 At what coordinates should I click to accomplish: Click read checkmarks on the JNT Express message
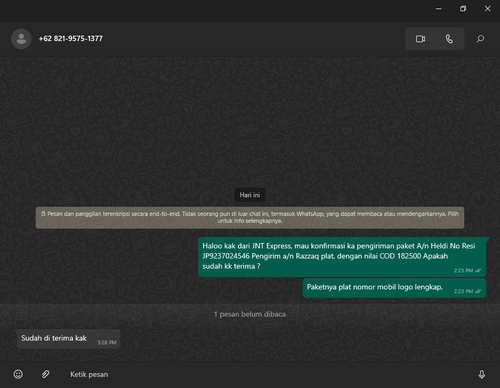point(478,271)
